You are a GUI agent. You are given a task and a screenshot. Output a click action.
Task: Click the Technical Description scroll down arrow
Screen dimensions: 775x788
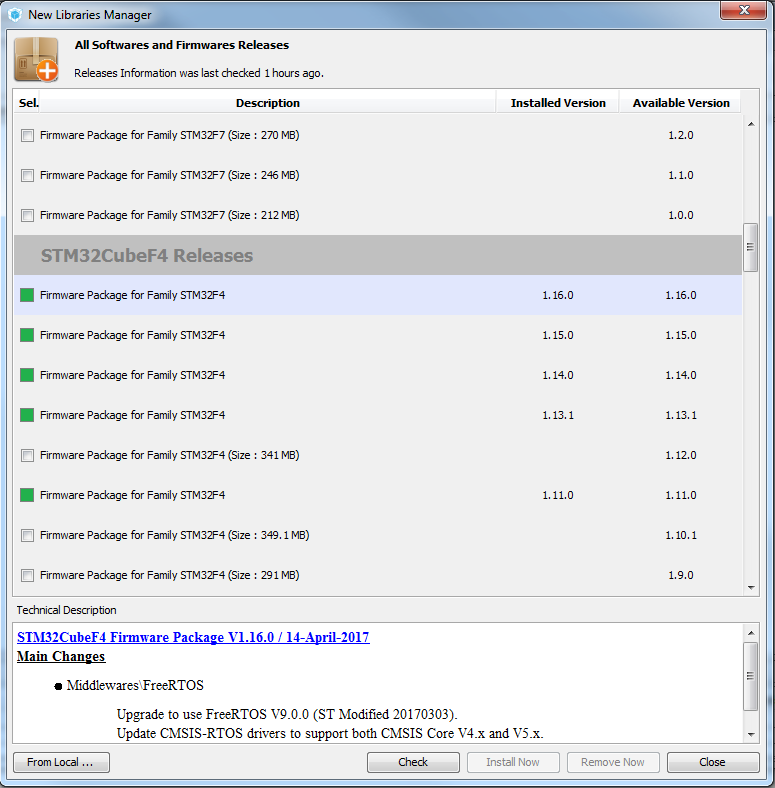(751, 734)
